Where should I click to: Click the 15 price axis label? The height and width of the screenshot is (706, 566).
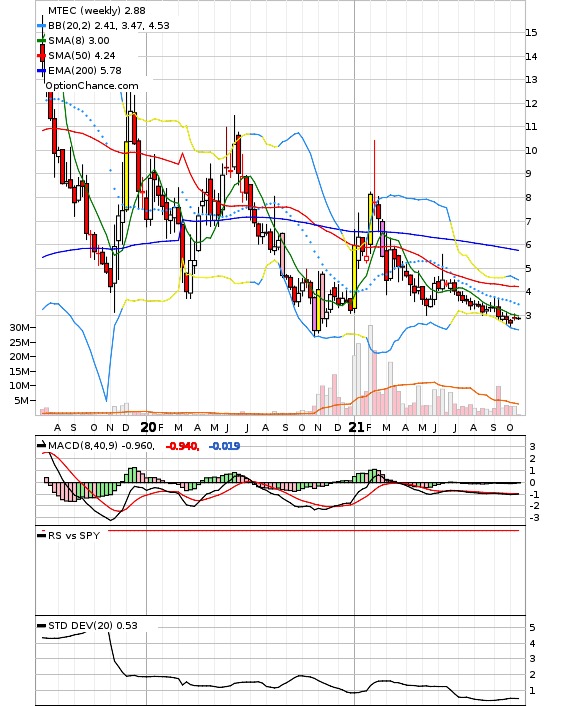(531, 32)
